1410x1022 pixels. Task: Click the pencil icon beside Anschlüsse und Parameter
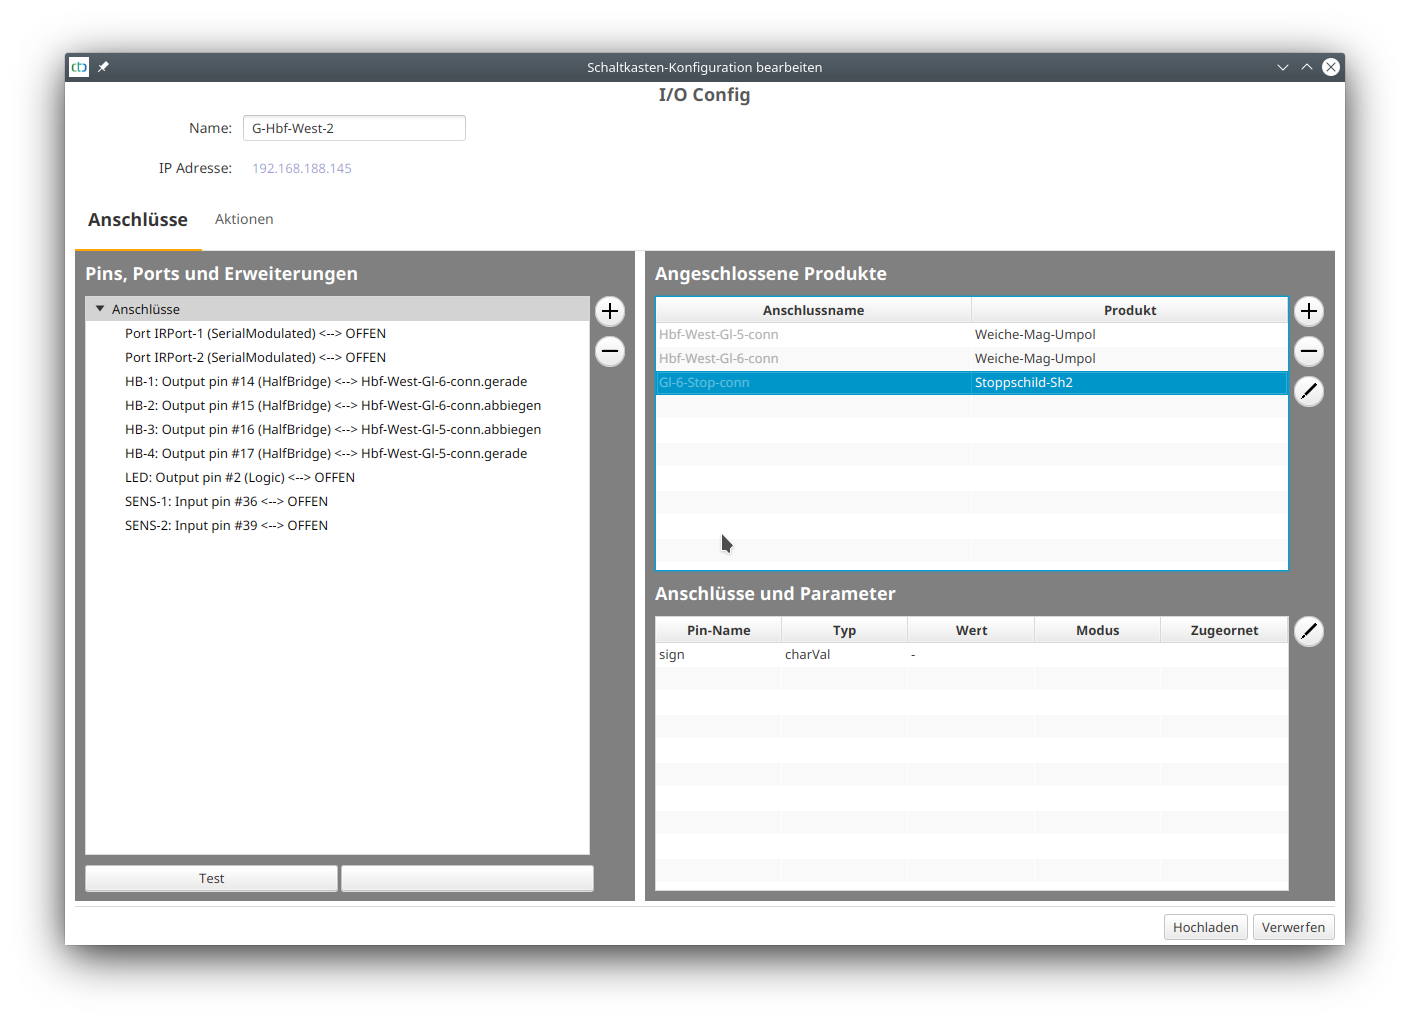1308,631
